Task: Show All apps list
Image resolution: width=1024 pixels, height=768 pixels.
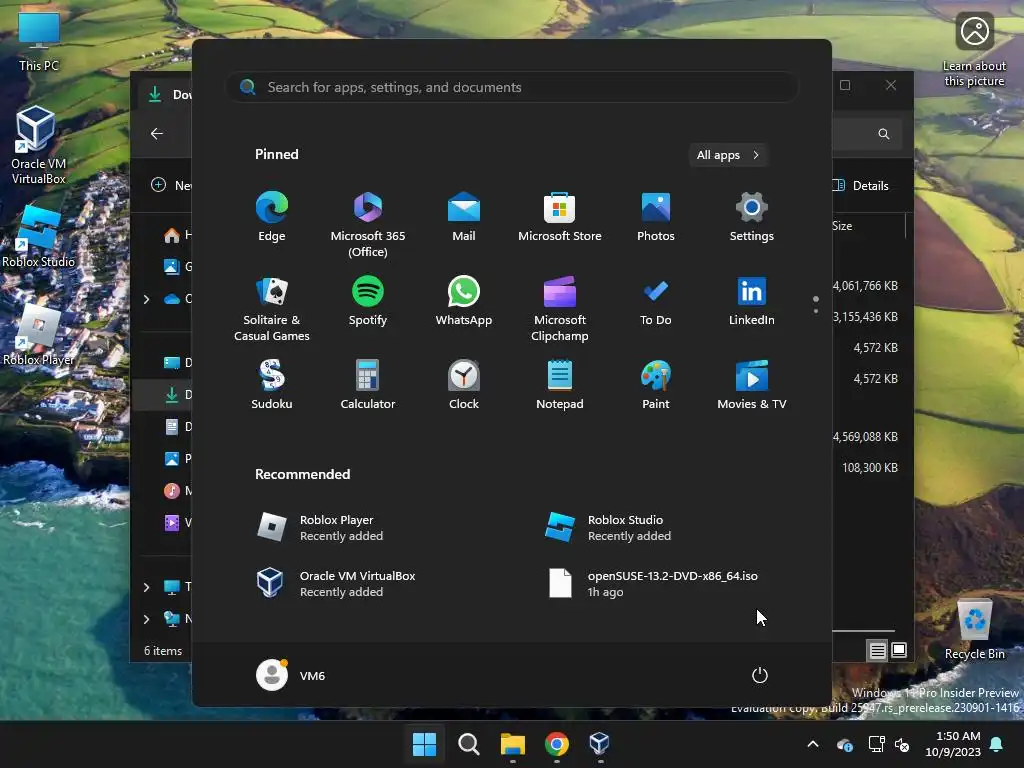Action: pos(728,155)
